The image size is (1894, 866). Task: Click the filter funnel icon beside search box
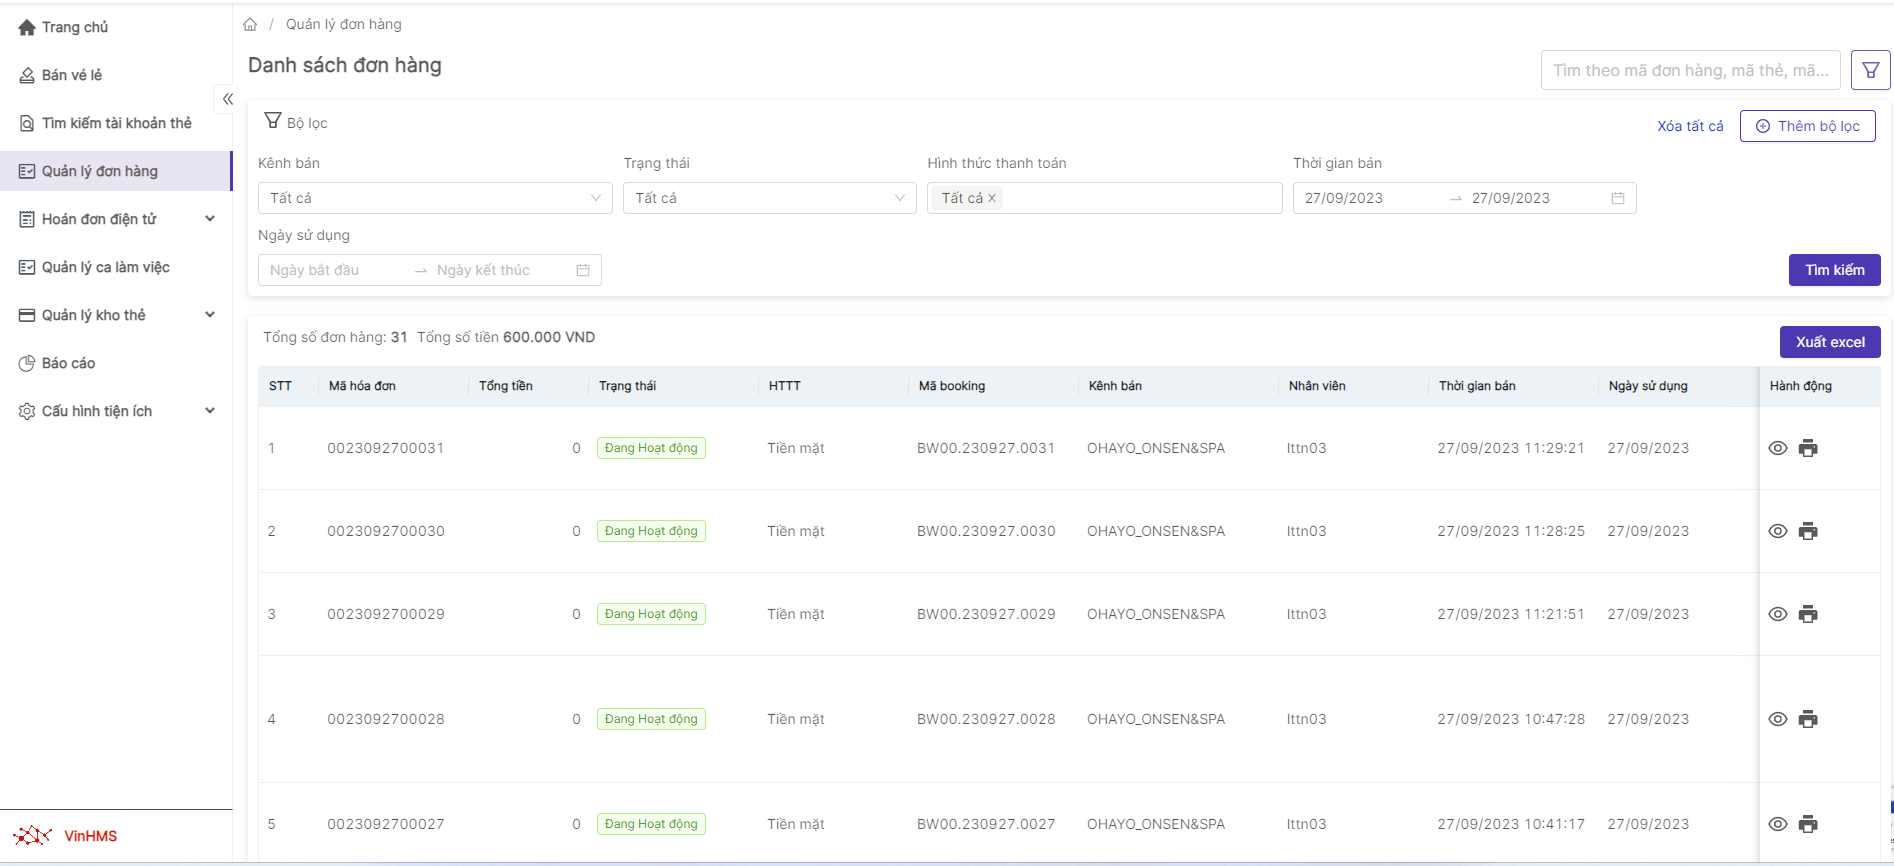pyautogui.click(x=1870, y=70)
